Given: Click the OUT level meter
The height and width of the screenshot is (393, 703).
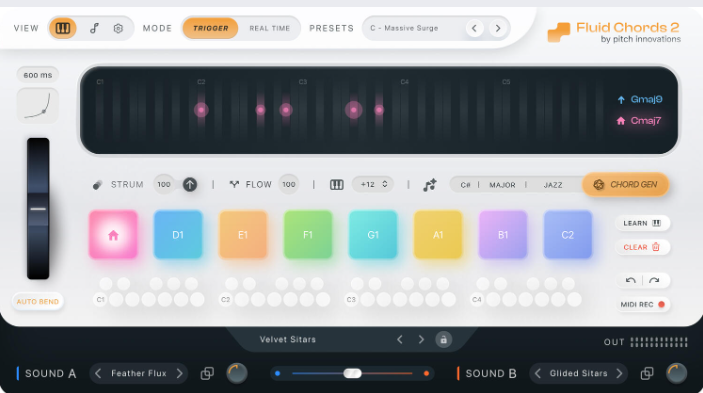Looking at the screenshot, I should [x=659, y=342].
